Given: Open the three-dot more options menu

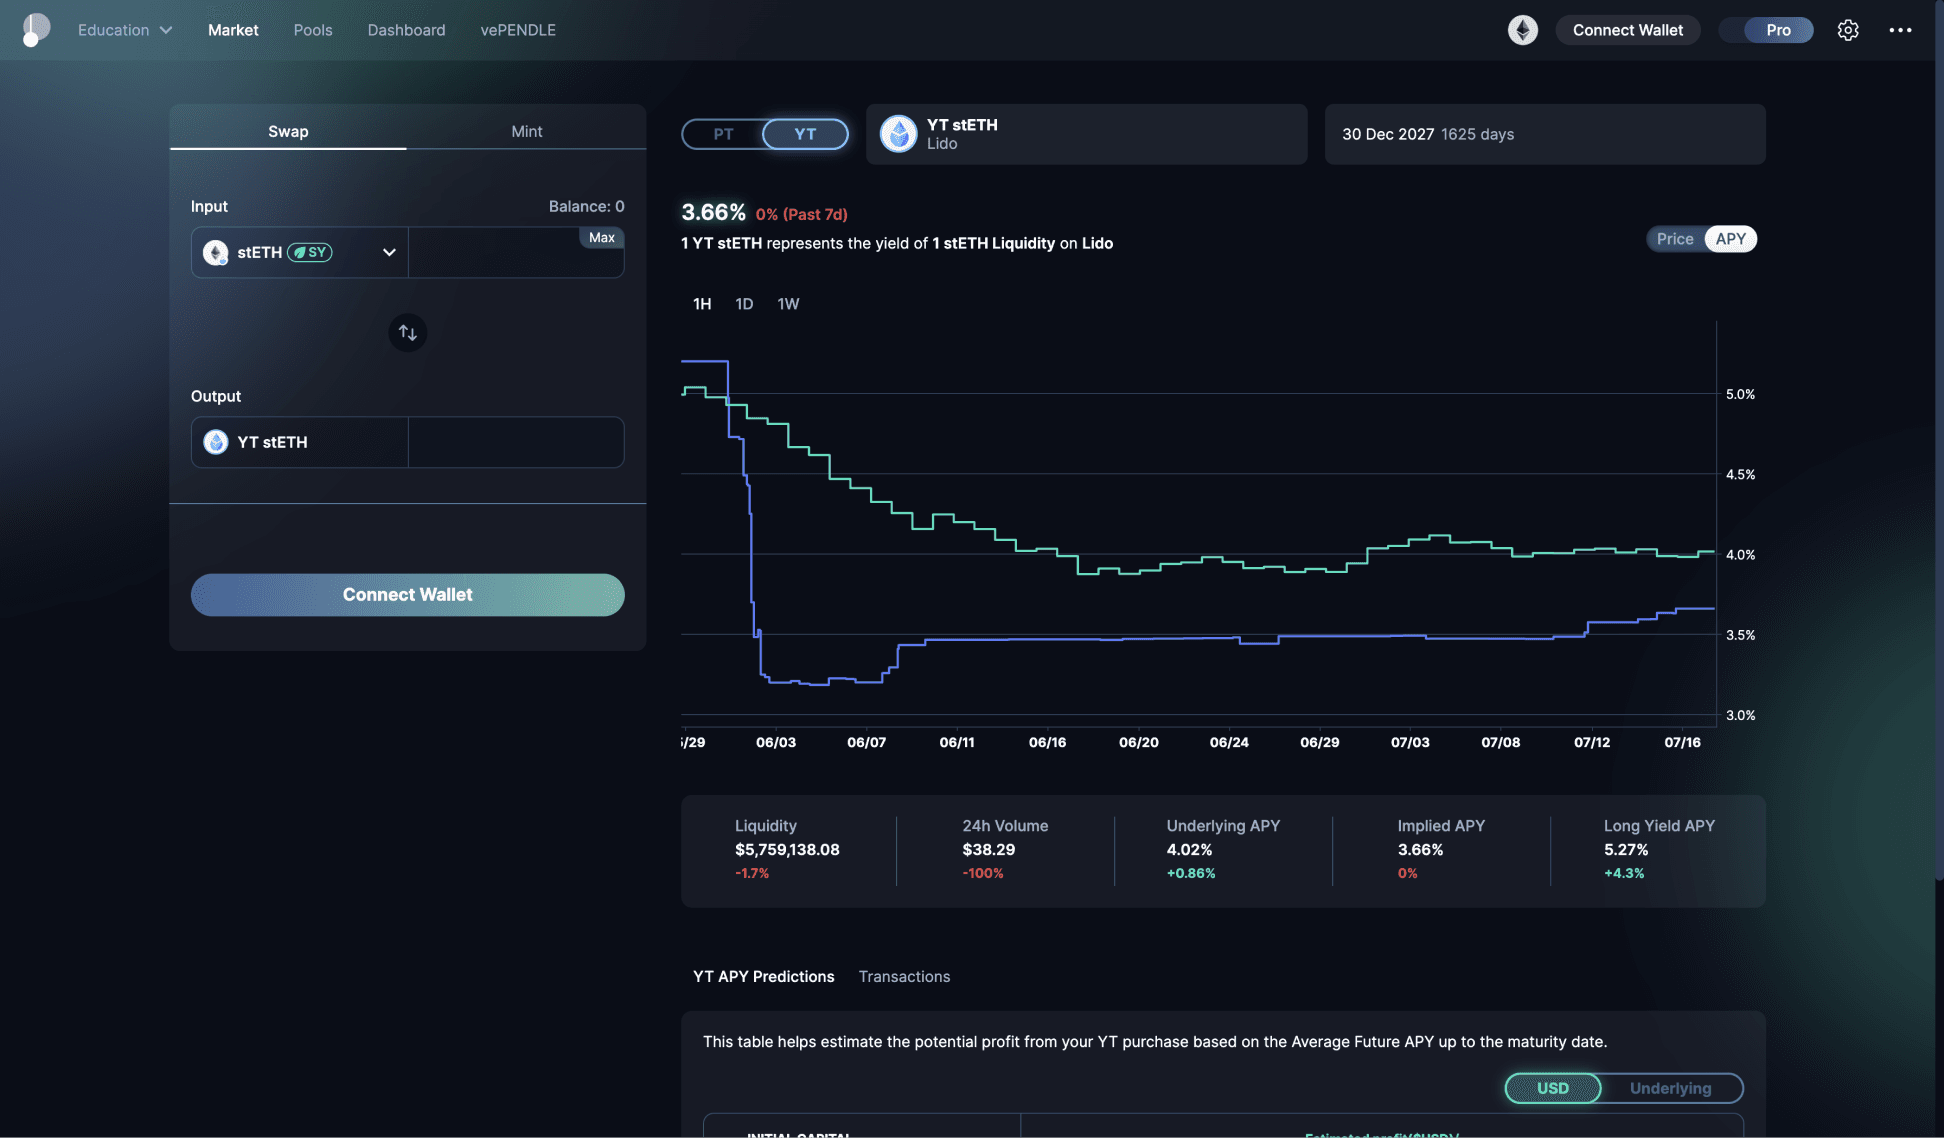Looking at the screenshot, I should [x=1900, y=30].
